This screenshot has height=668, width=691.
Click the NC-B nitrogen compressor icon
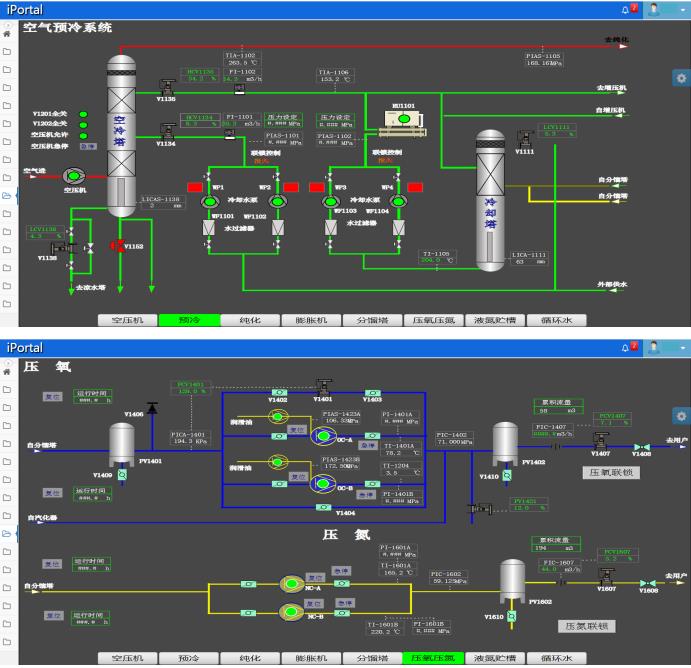292,605
